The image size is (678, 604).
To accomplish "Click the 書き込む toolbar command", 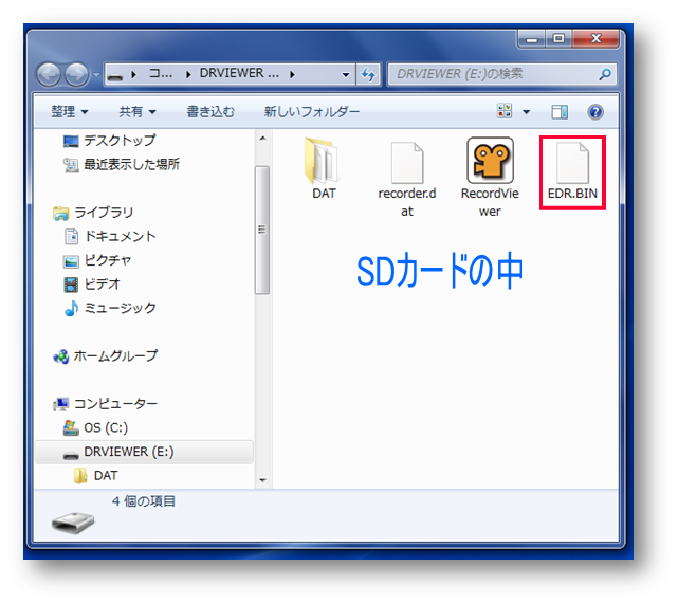I will 211,112.
